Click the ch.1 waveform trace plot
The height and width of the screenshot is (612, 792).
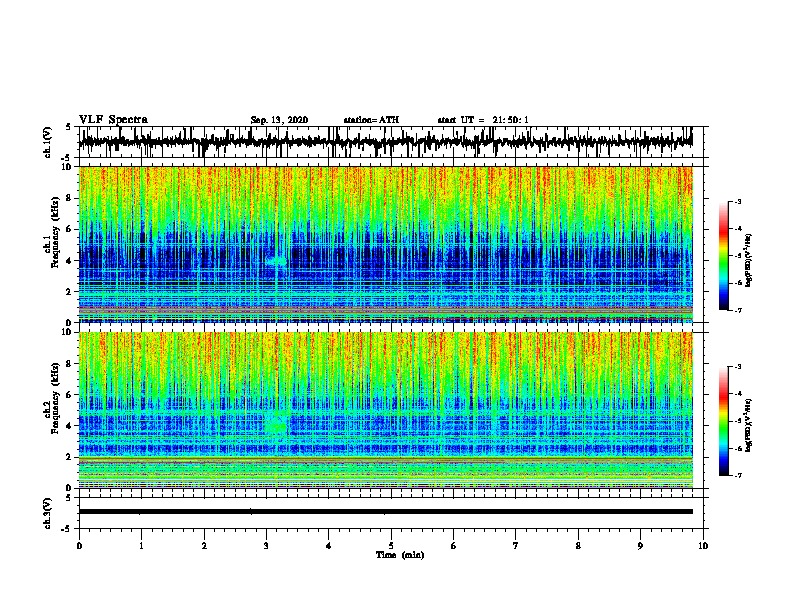point(385,142)
